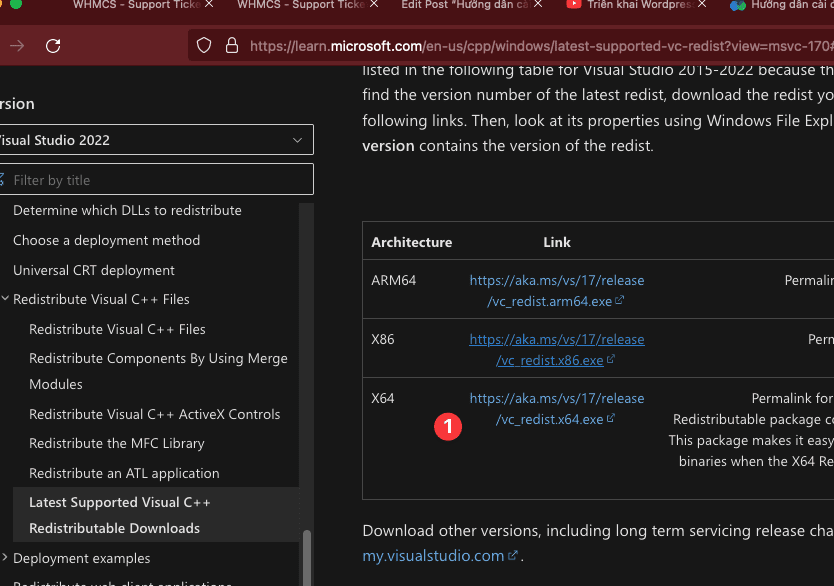The width and height of the screenshot is (834, 586).
Task: Click the padlock site security icon
Action: tap(231, 46)
